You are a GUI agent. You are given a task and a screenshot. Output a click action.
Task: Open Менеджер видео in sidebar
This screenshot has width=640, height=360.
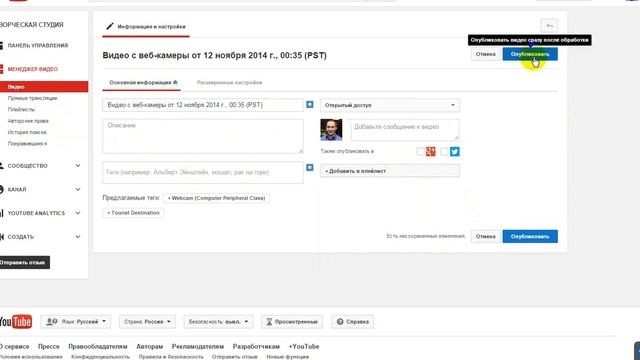coord(33,69)
